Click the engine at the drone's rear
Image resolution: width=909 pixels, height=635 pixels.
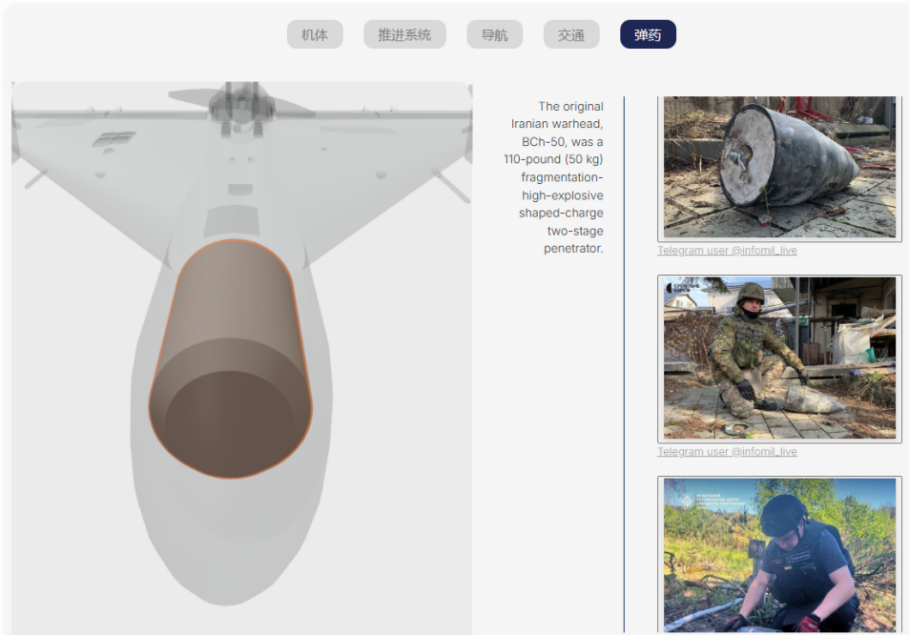point(241,107)
